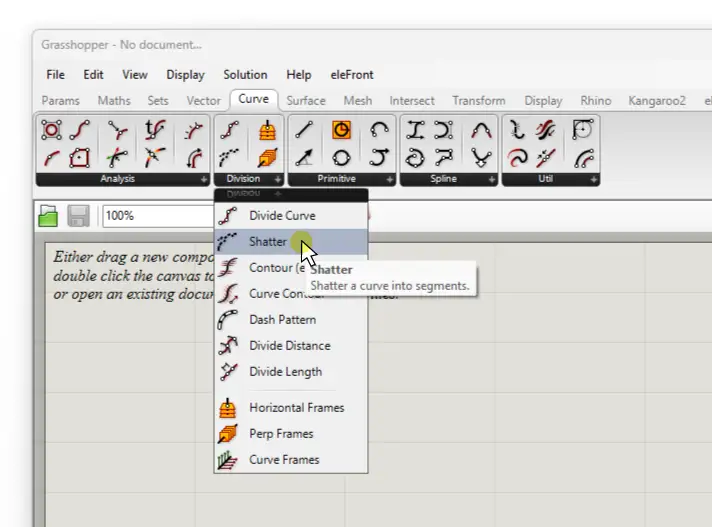The height and width of the screenshot is (527, 712).
Task: Switch to the Sets tab
Action: 158,100
